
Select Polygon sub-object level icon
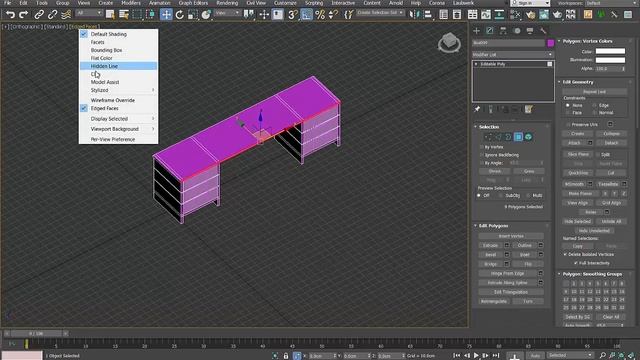(518, 137)
